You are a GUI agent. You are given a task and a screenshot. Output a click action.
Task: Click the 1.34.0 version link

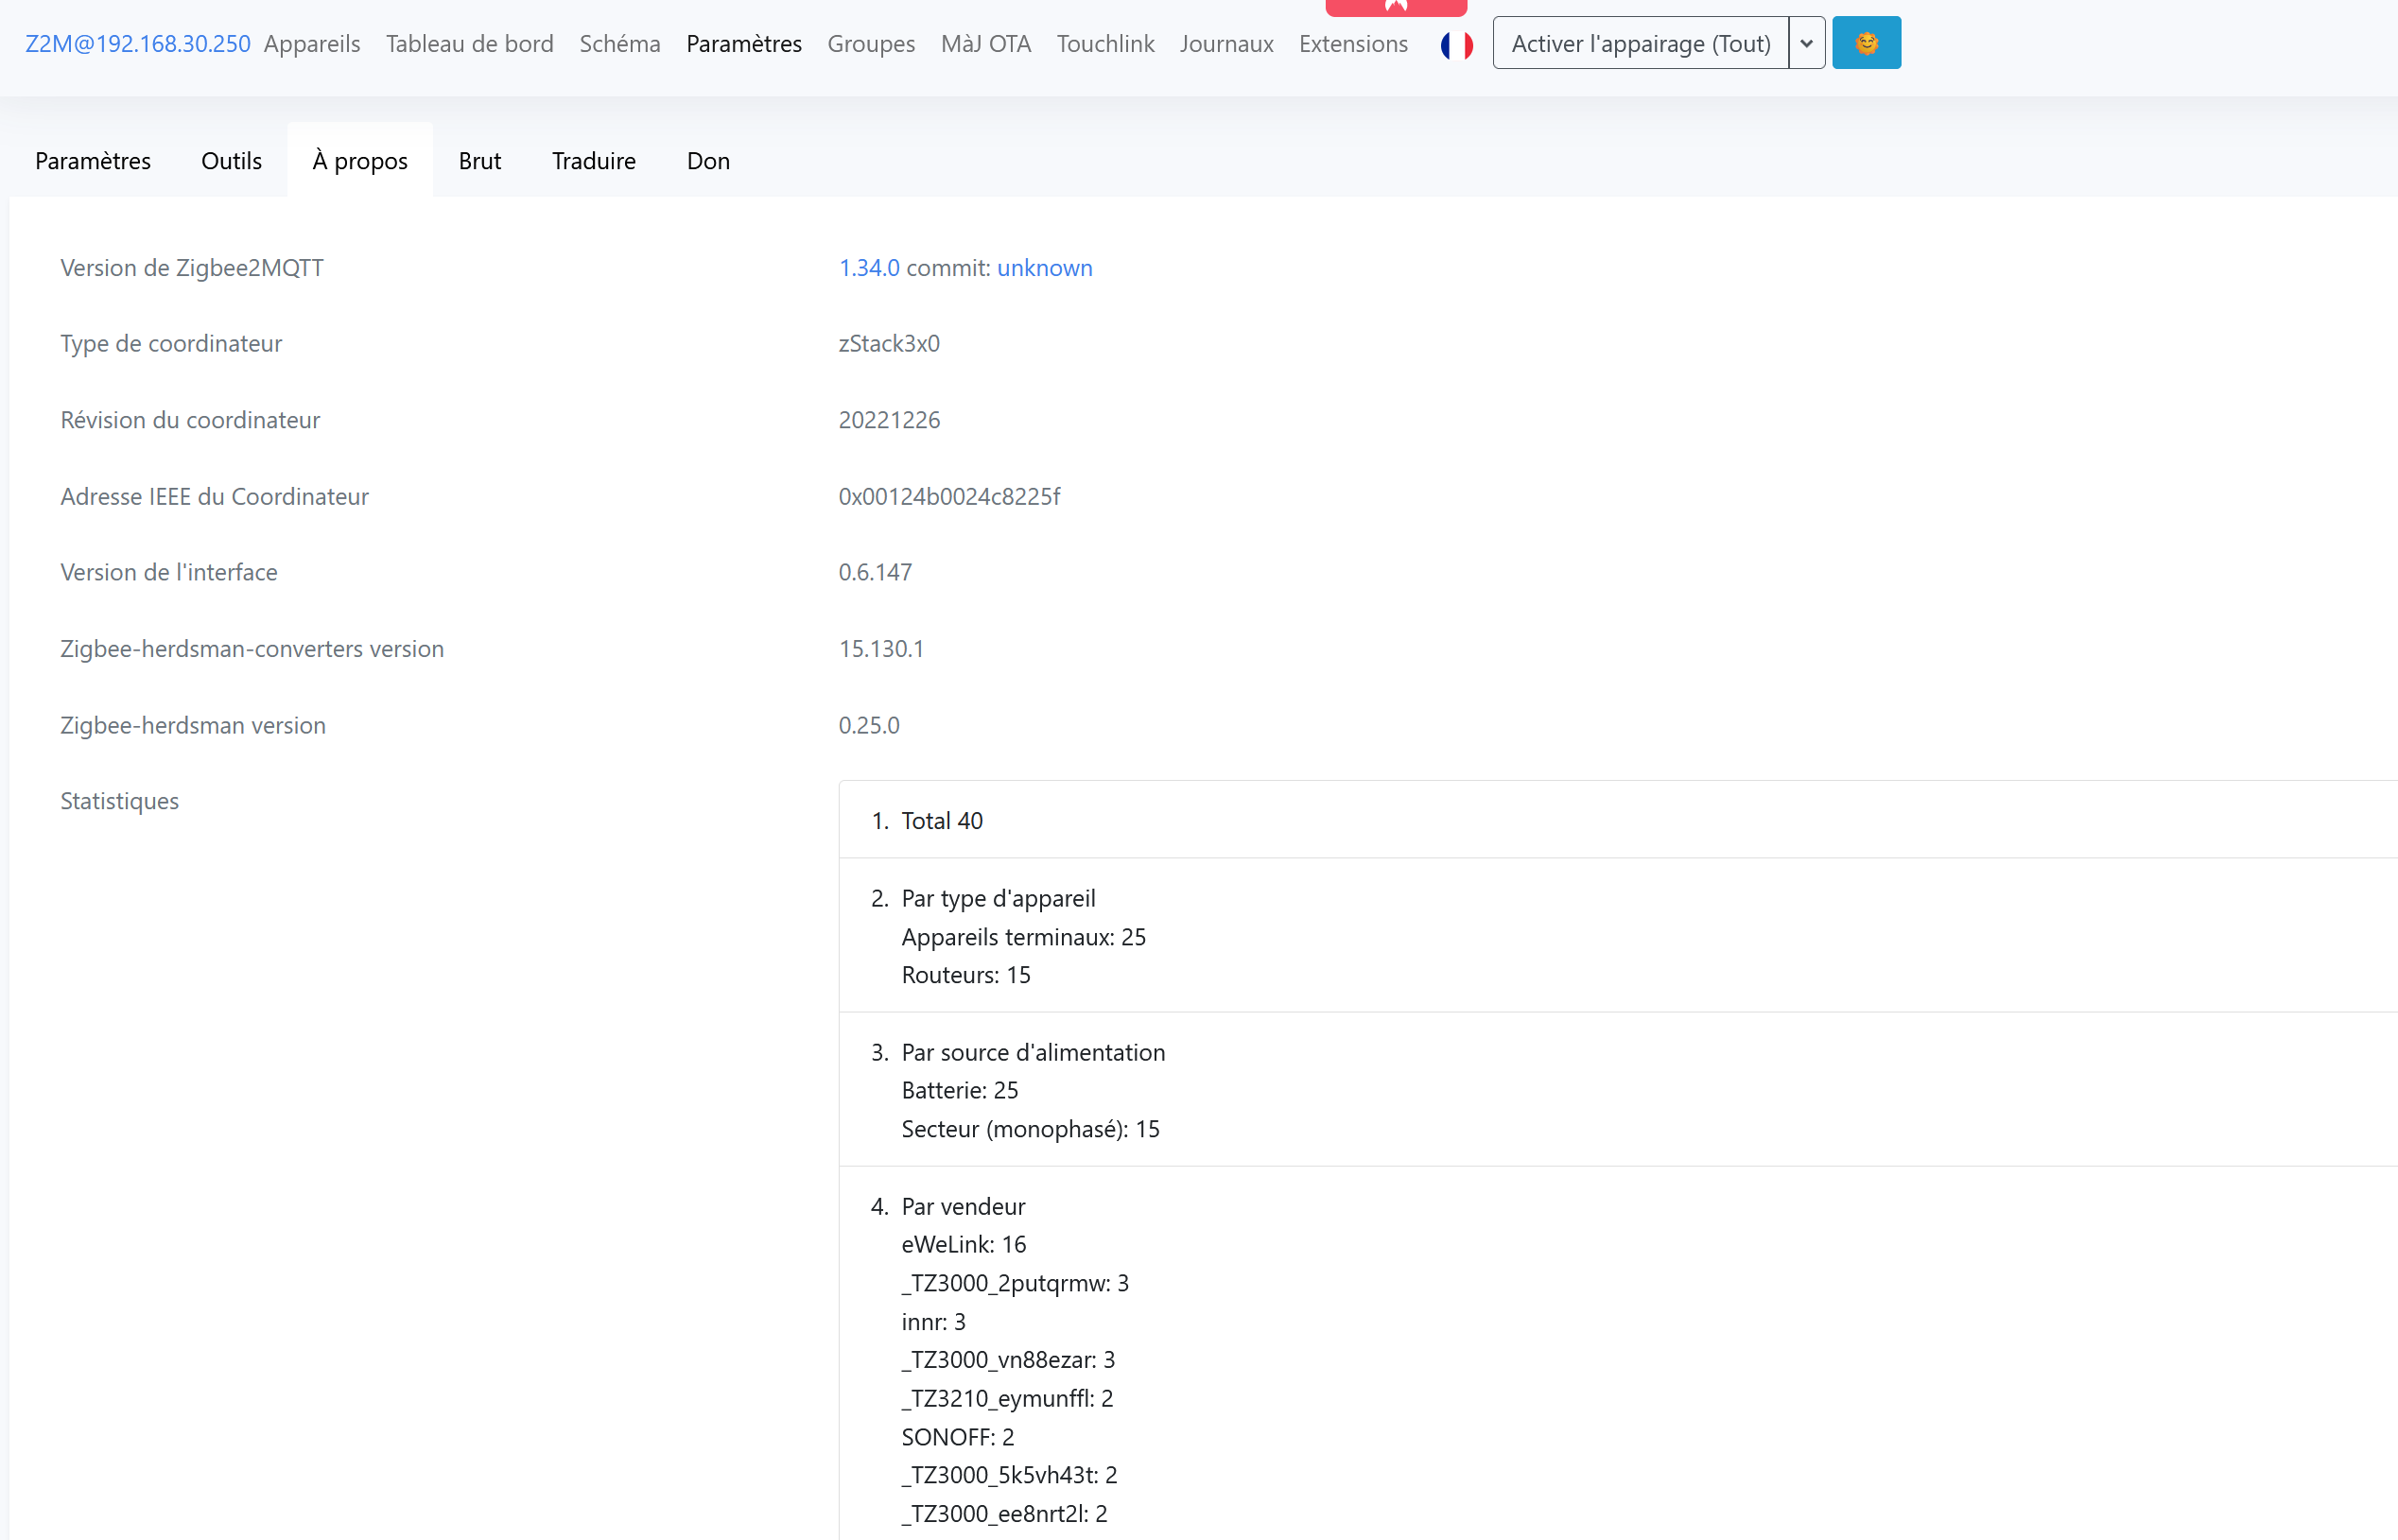click(x=868, y=268)
